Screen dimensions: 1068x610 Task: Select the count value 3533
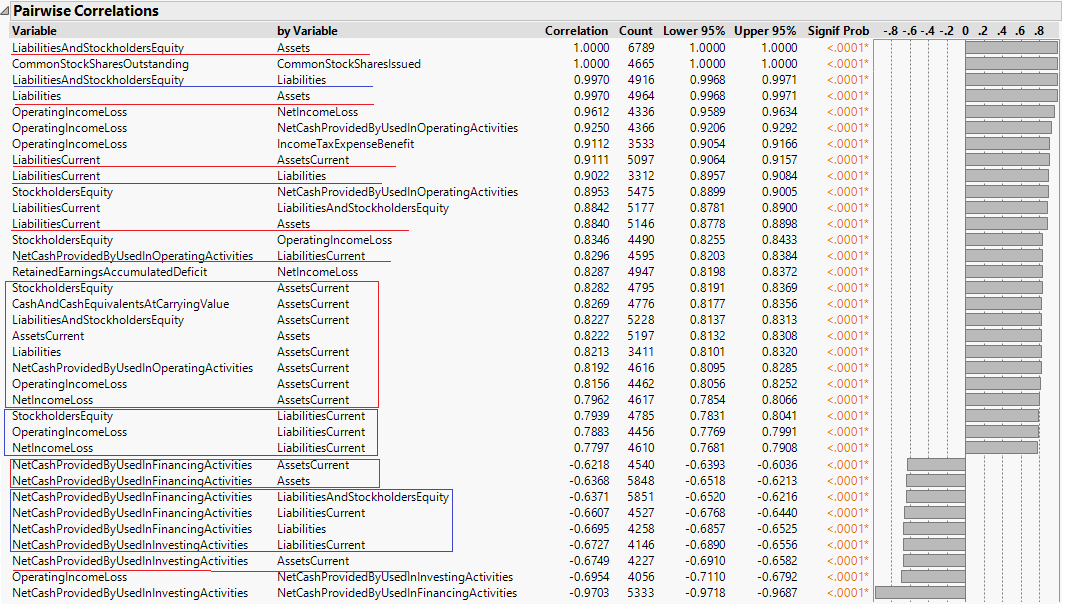point(641,144)
